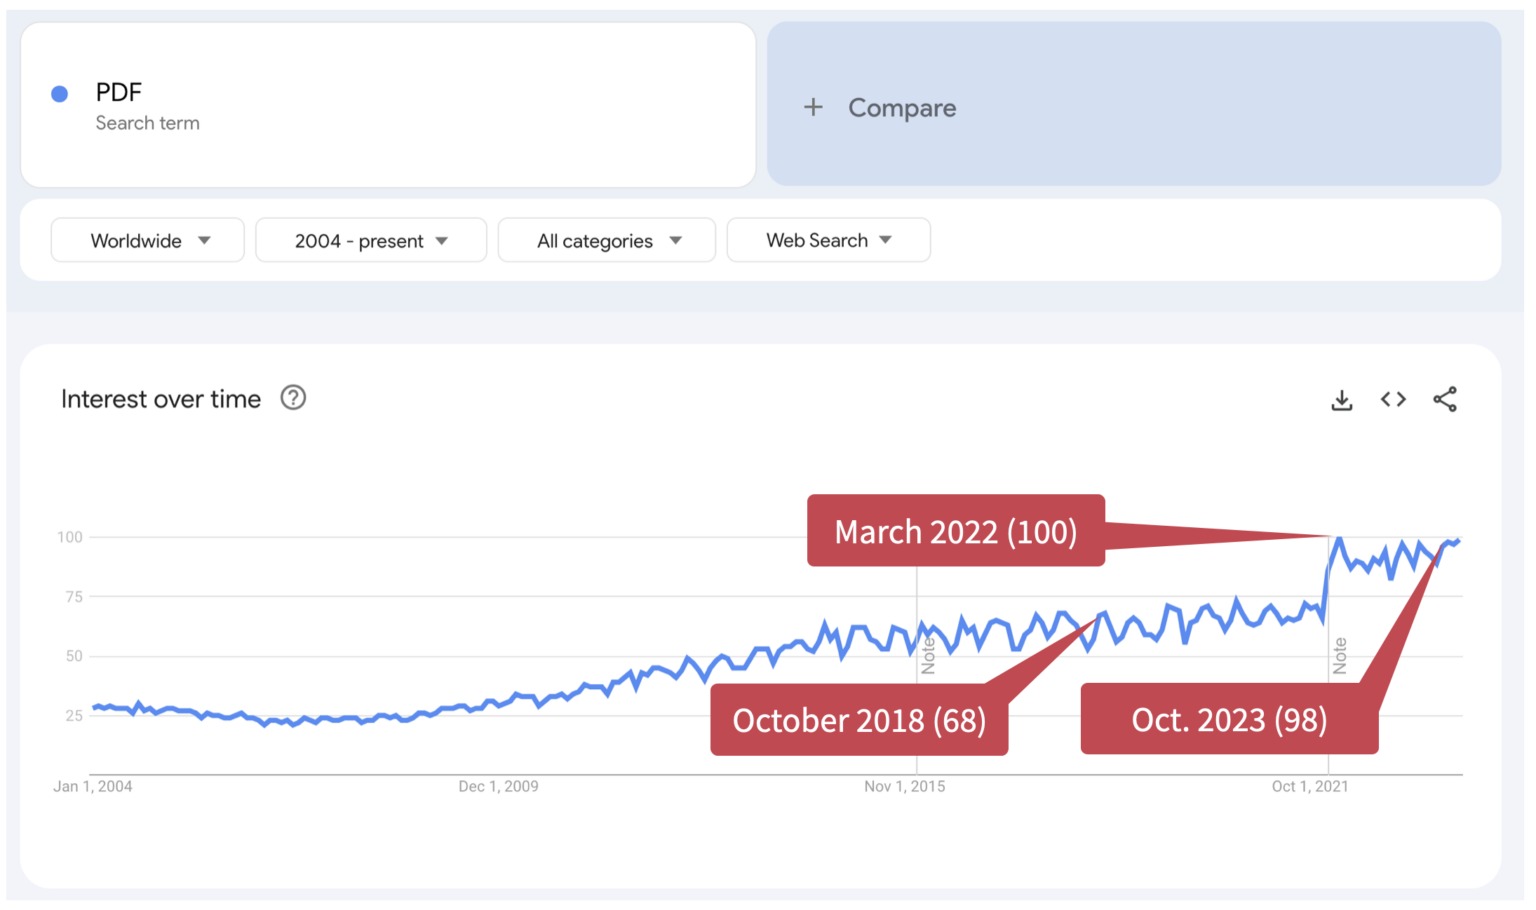The image size is (1536, 910).
Task: Select the PDF search term card
Action: coord(389,105)
